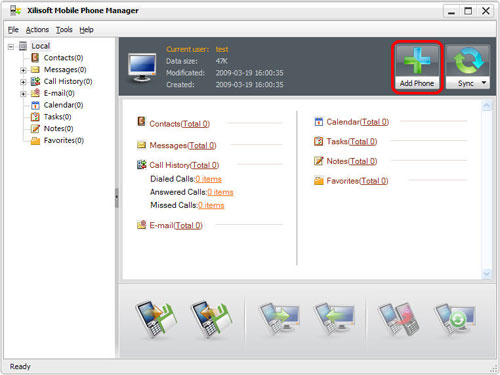Screen dimensions: 500x375
Task: Open the Tools menu
Action: [64, 30]
